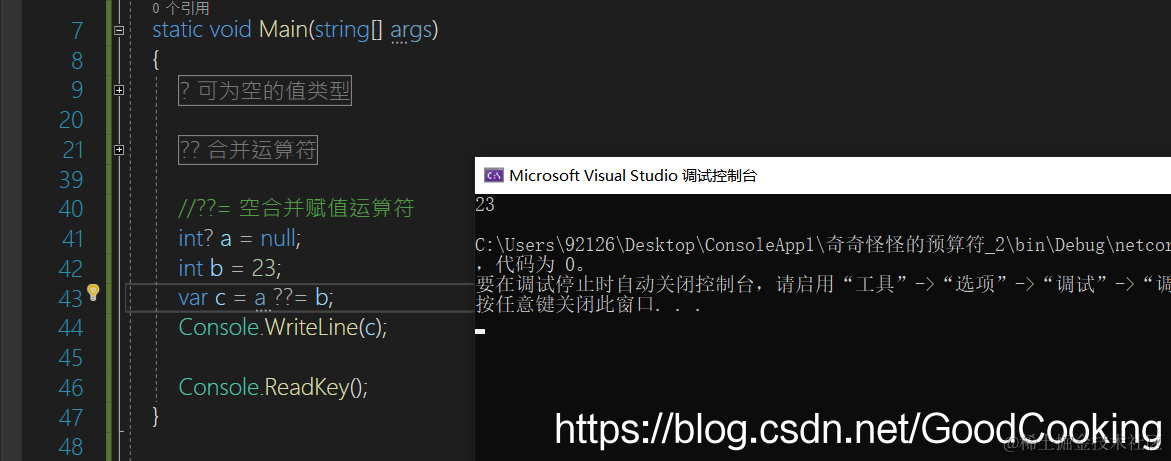Click the 'Microsoft Visual Studio 调试控制台' title bar
1171x461 pixels.
click(x=823, y=176)
